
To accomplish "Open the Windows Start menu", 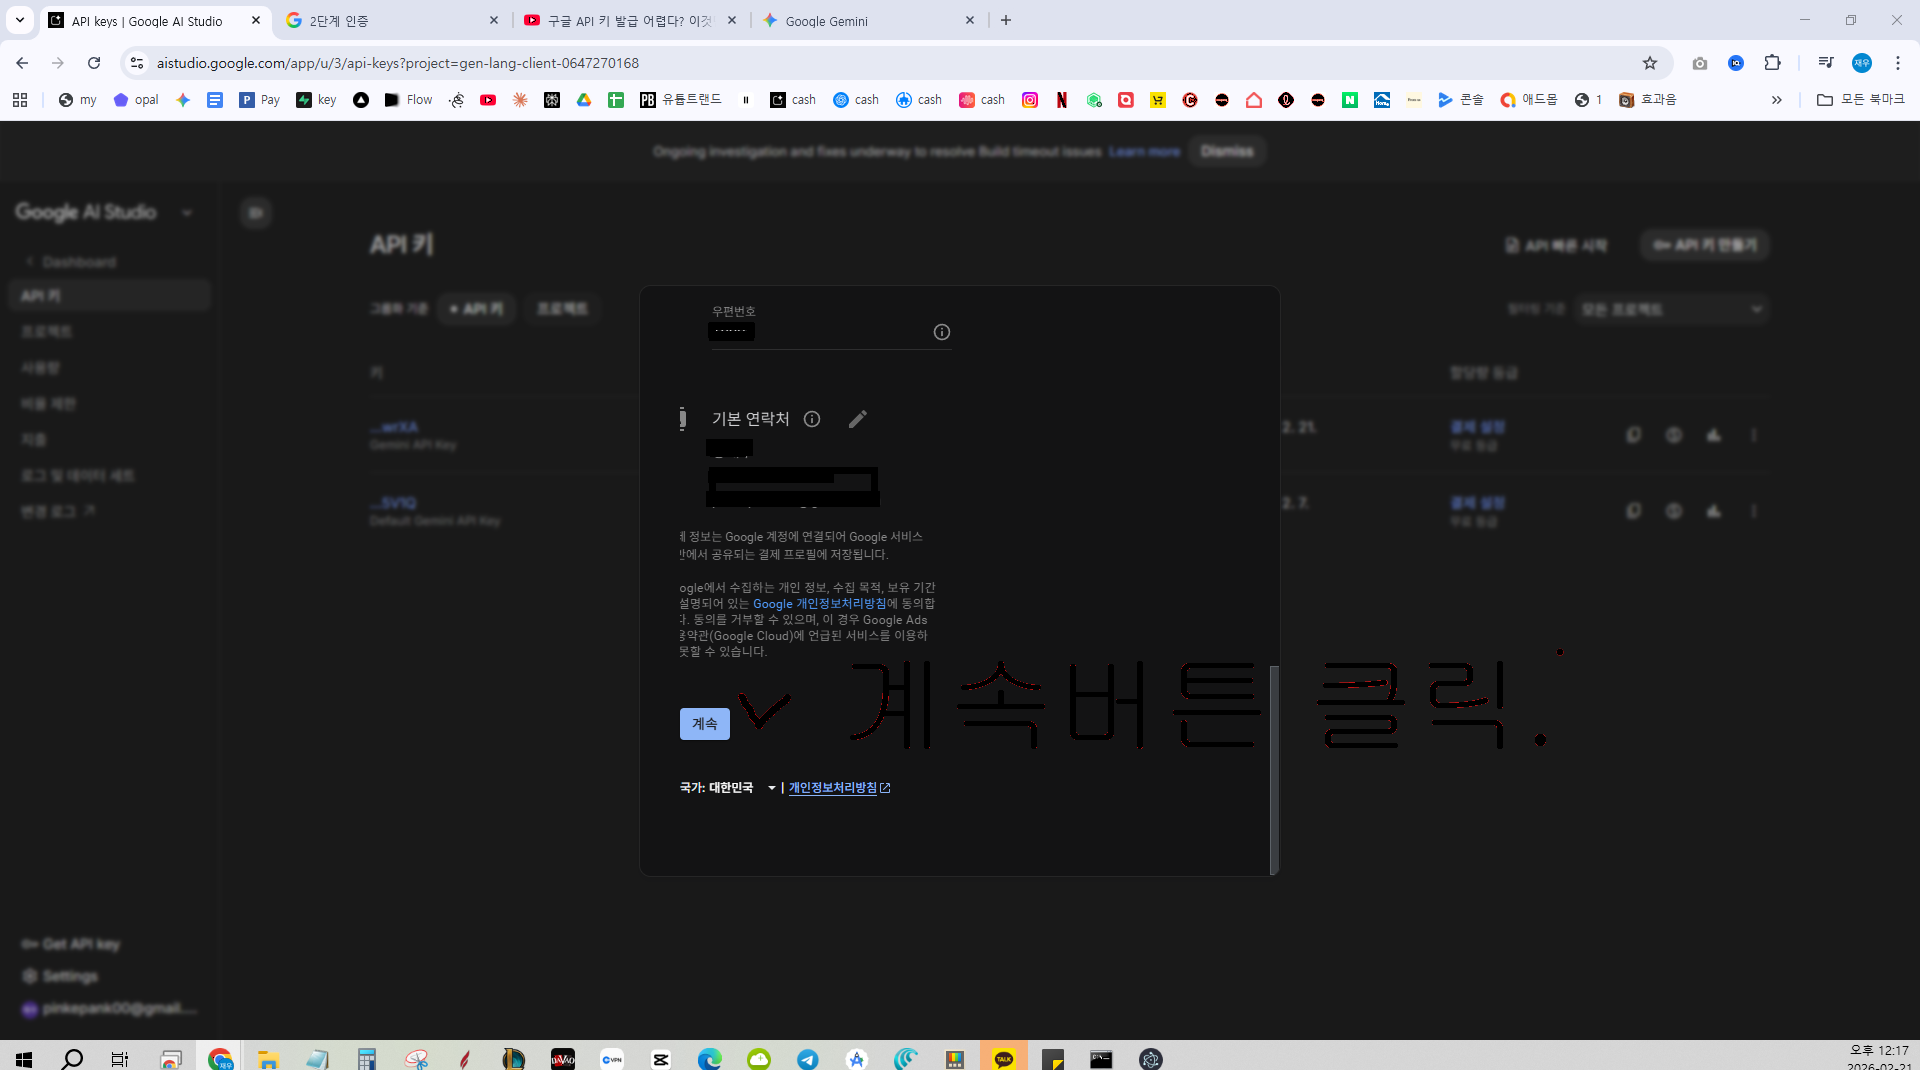I will tap(24, 1058).
